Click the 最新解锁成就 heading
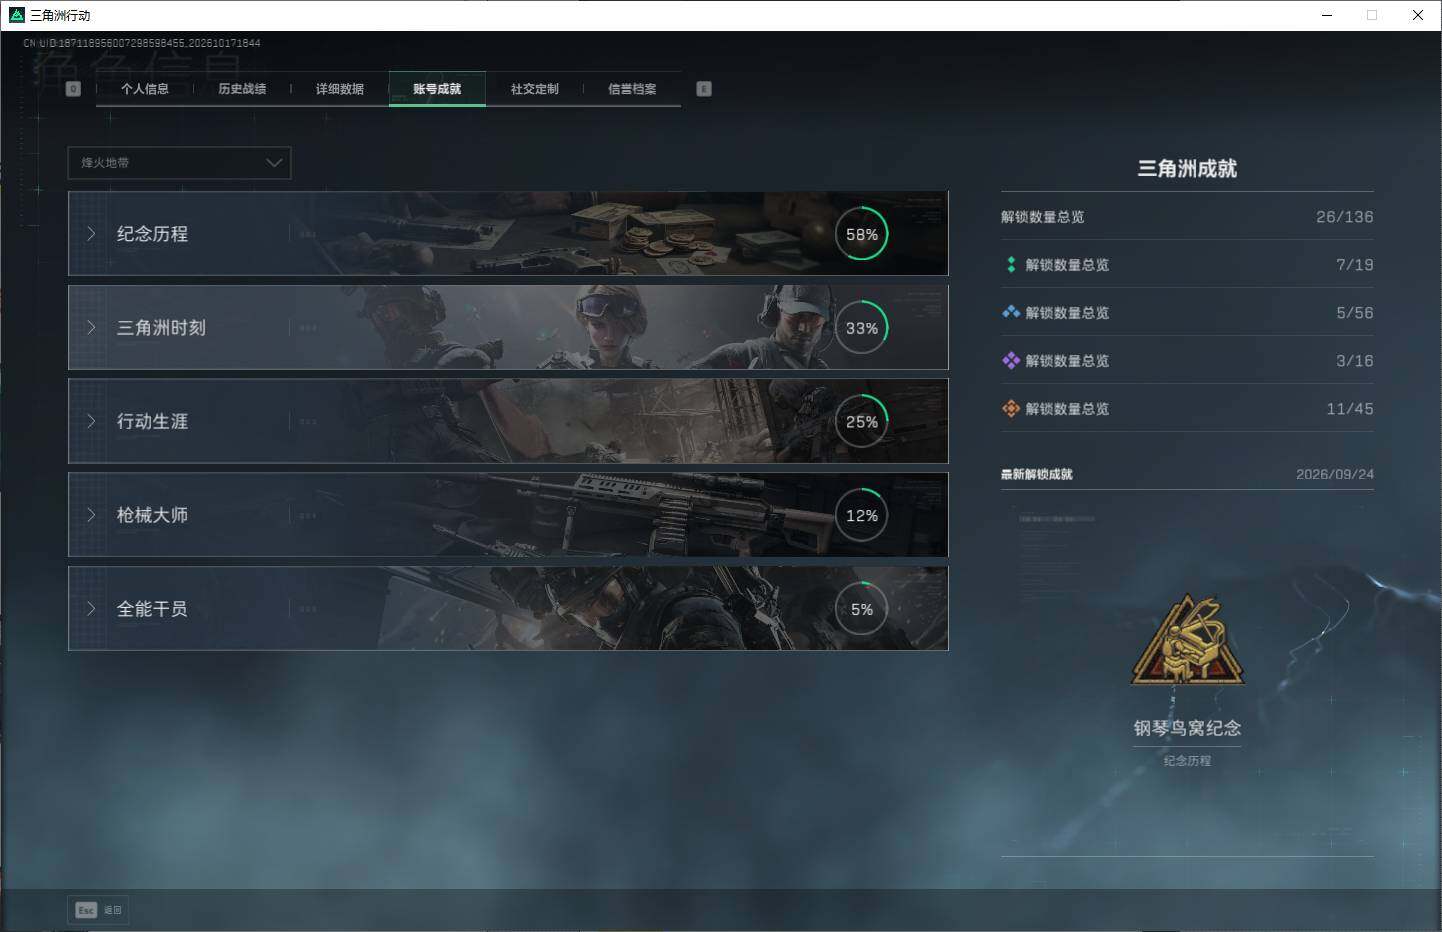This screenshot has height=932, width=1442. pos(1036,474)
